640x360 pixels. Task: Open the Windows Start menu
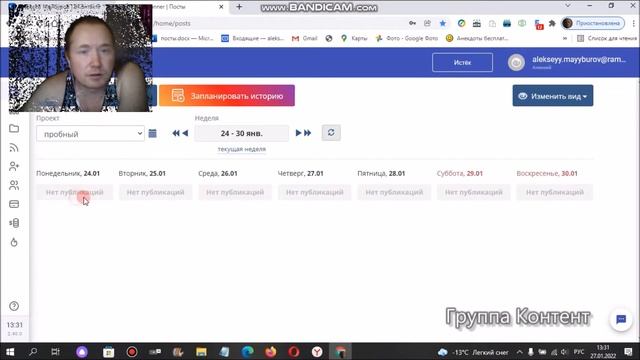10,351
